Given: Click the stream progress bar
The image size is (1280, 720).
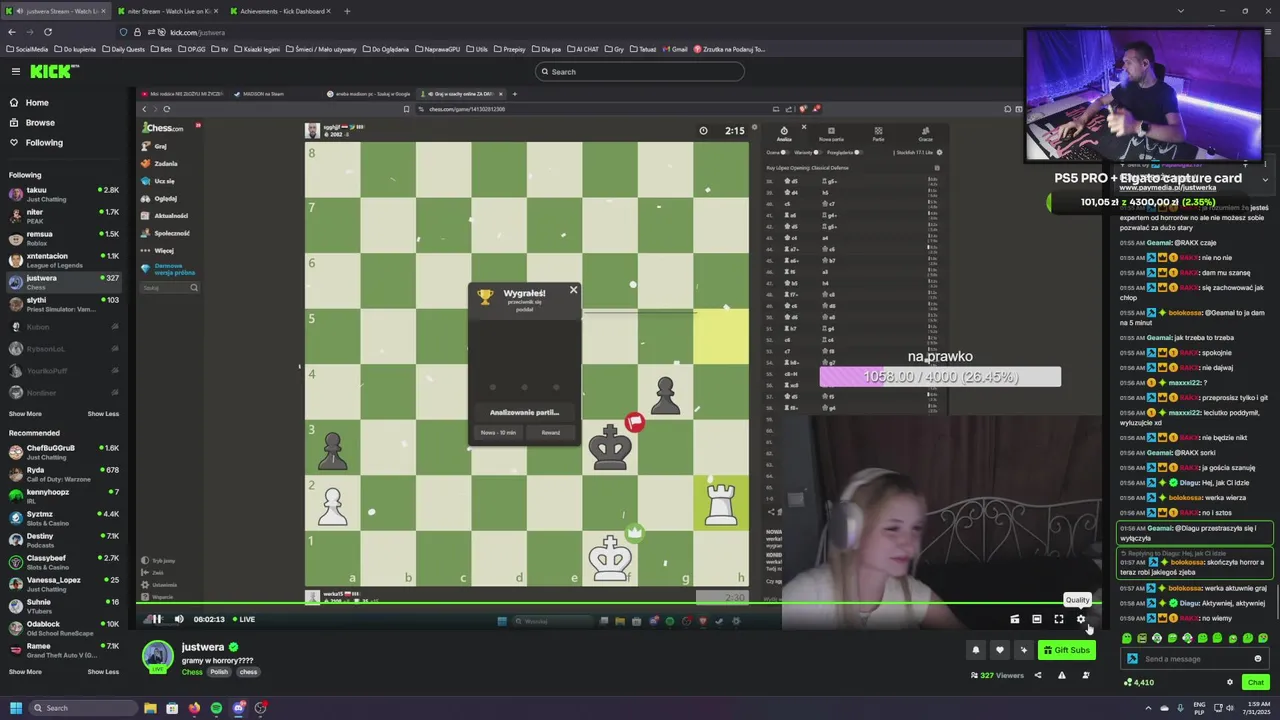Looking at the screenshot, I should pos(620,603).
